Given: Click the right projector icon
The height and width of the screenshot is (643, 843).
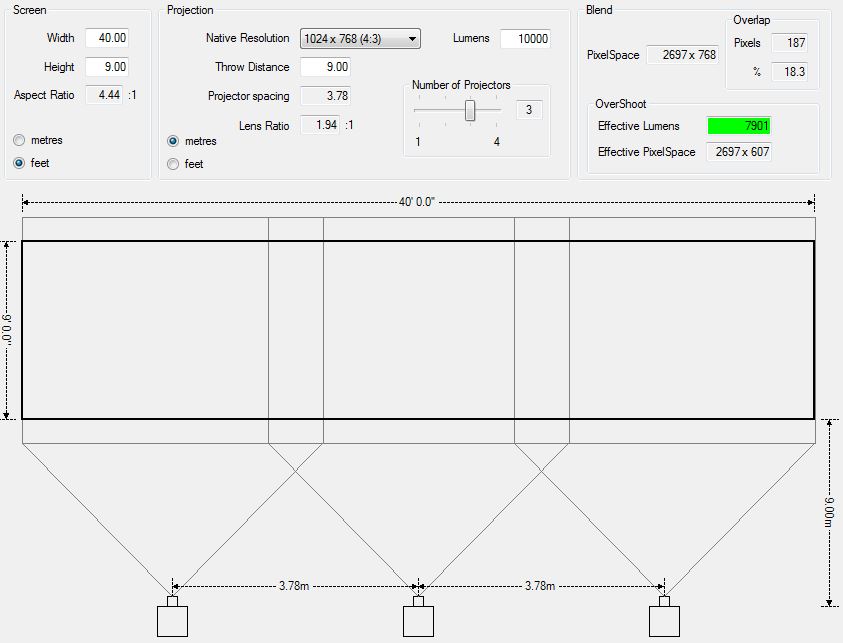Looking at the screenshot, I should 664,620.
